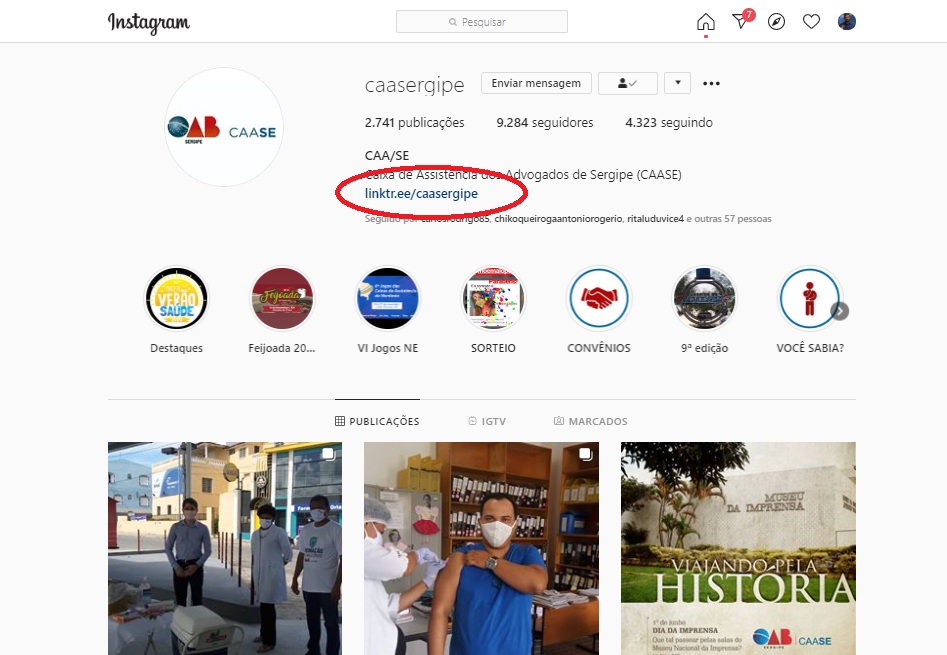Show next highlights with arrow

839,311
